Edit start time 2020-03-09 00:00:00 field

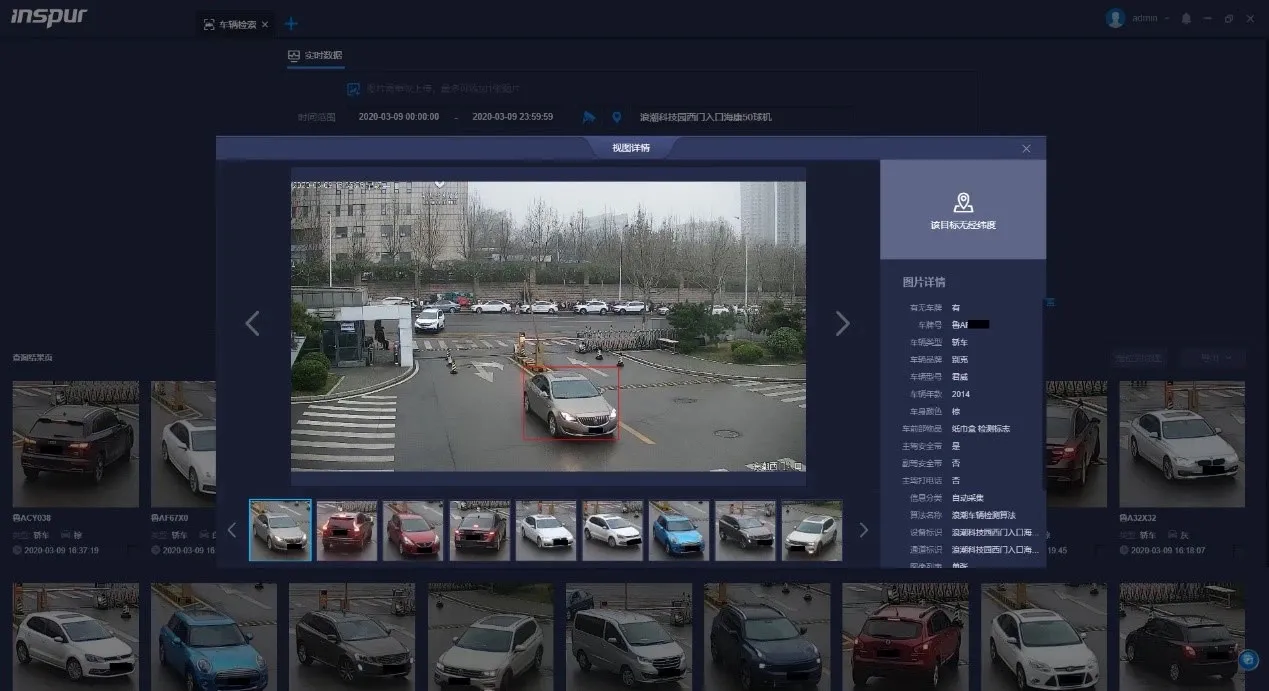[399, 117]
